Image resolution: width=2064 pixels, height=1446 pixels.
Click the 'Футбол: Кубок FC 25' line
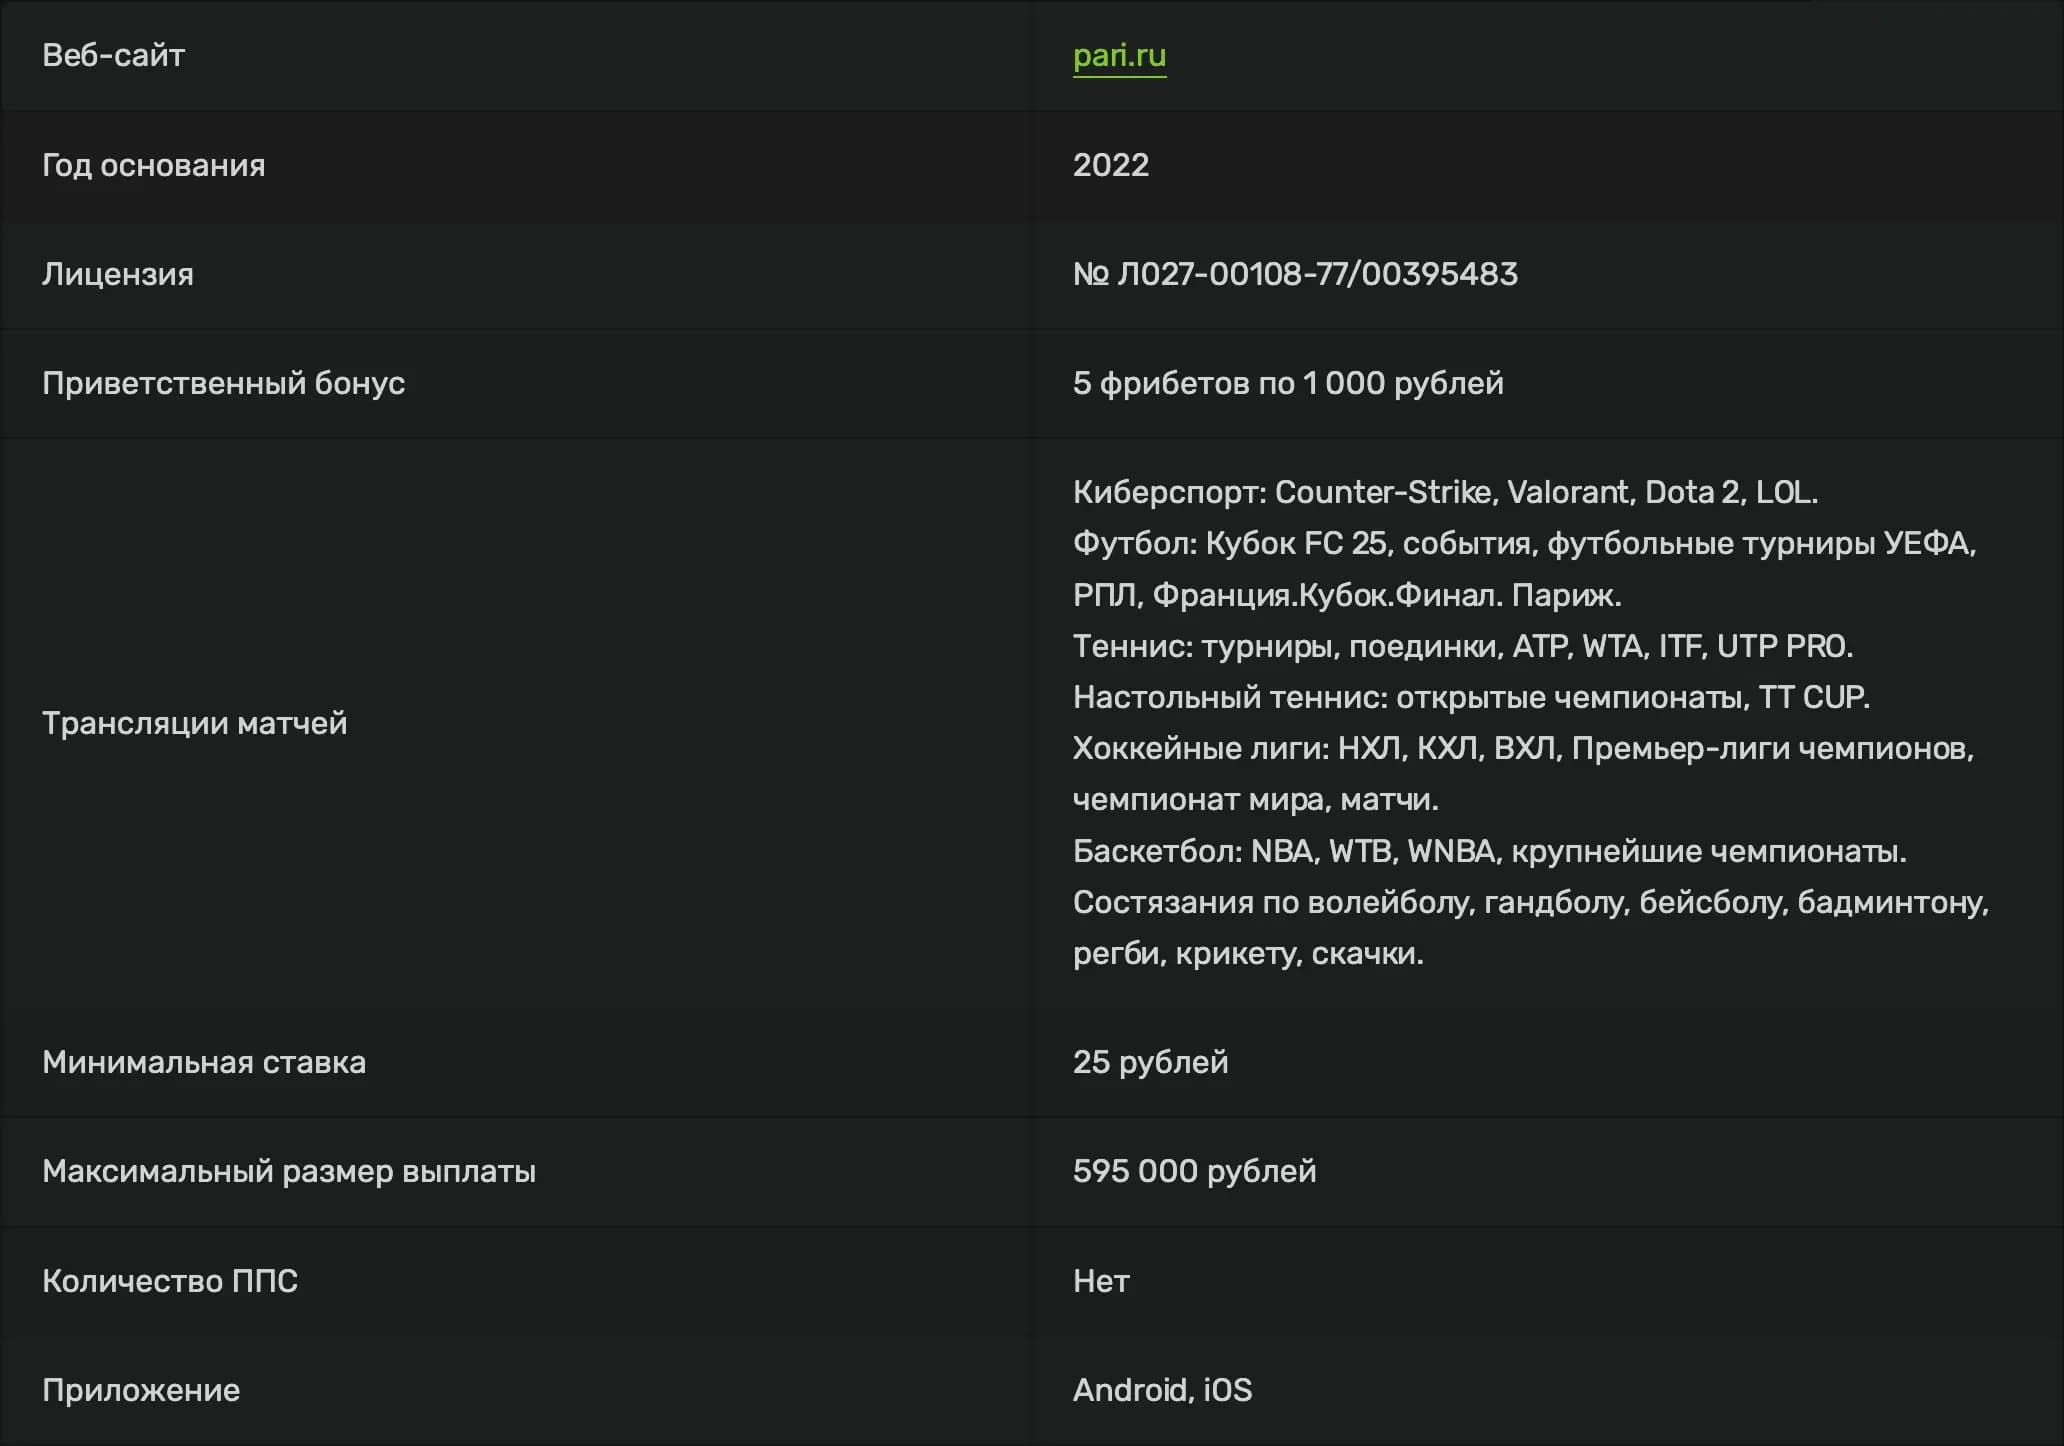click(1524, 543)
